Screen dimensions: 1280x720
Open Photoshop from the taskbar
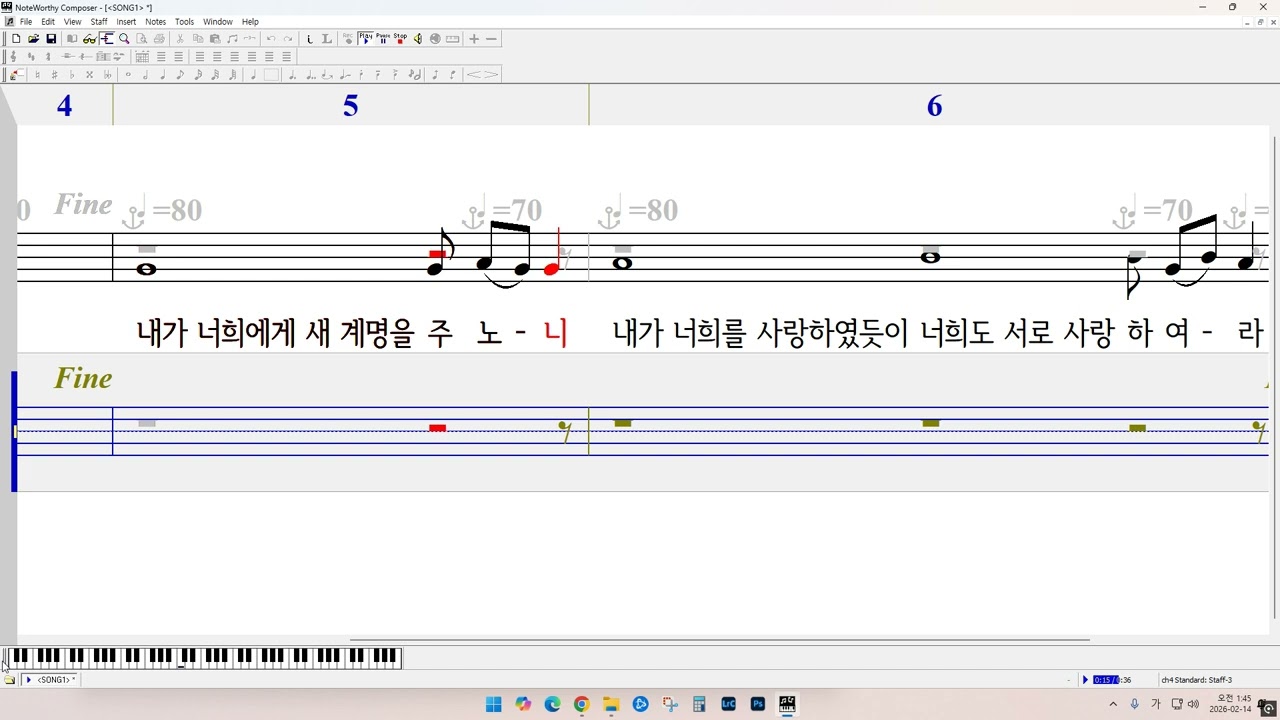coord(758,704)
